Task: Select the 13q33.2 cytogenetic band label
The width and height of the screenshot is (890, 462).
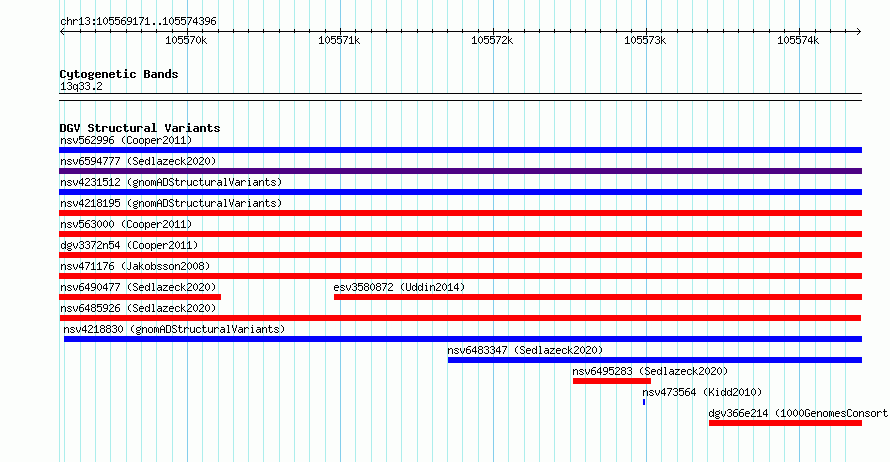Action: (81, 86)
